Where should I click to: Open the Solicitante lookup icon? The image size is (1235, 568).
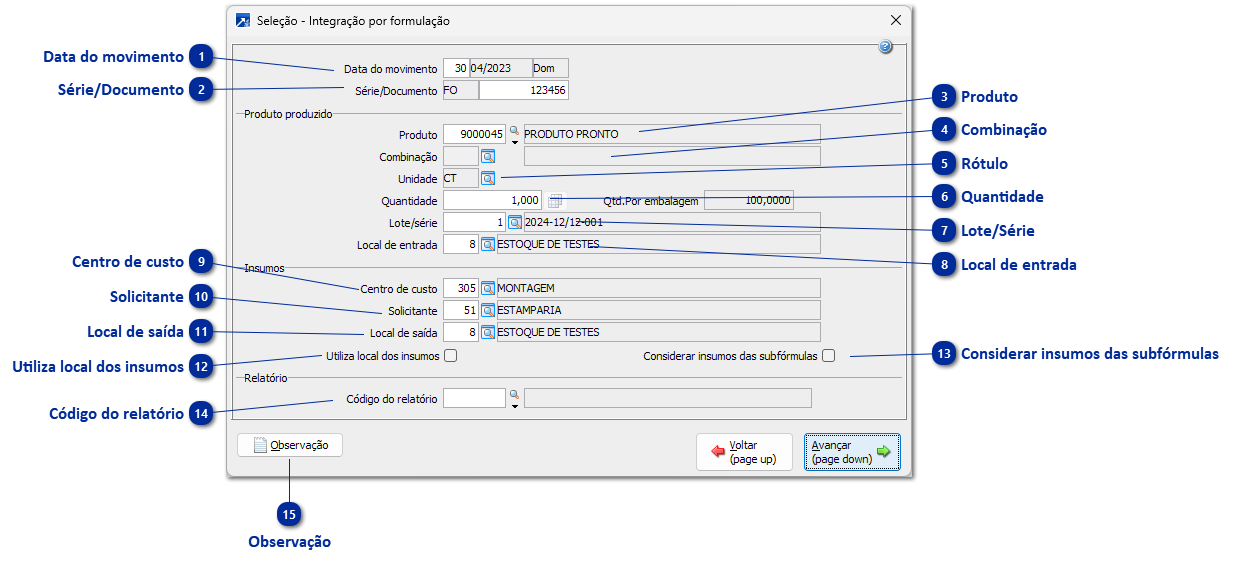pyautogui.click(x=488, y=310)
